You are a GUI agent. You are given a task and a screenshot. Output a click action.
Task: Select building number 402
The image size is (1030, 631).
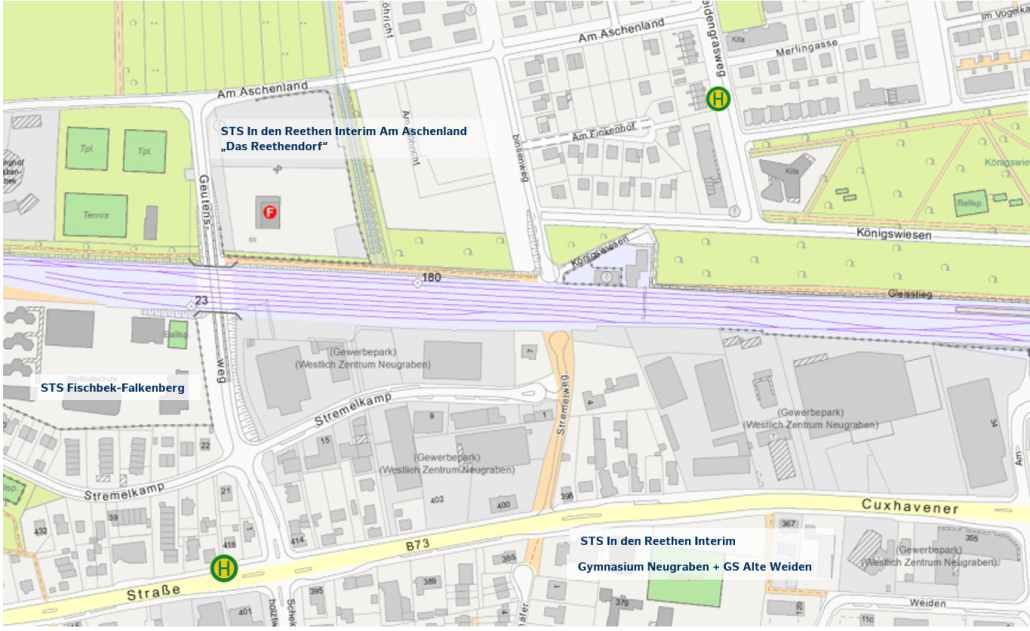point(436,499)
